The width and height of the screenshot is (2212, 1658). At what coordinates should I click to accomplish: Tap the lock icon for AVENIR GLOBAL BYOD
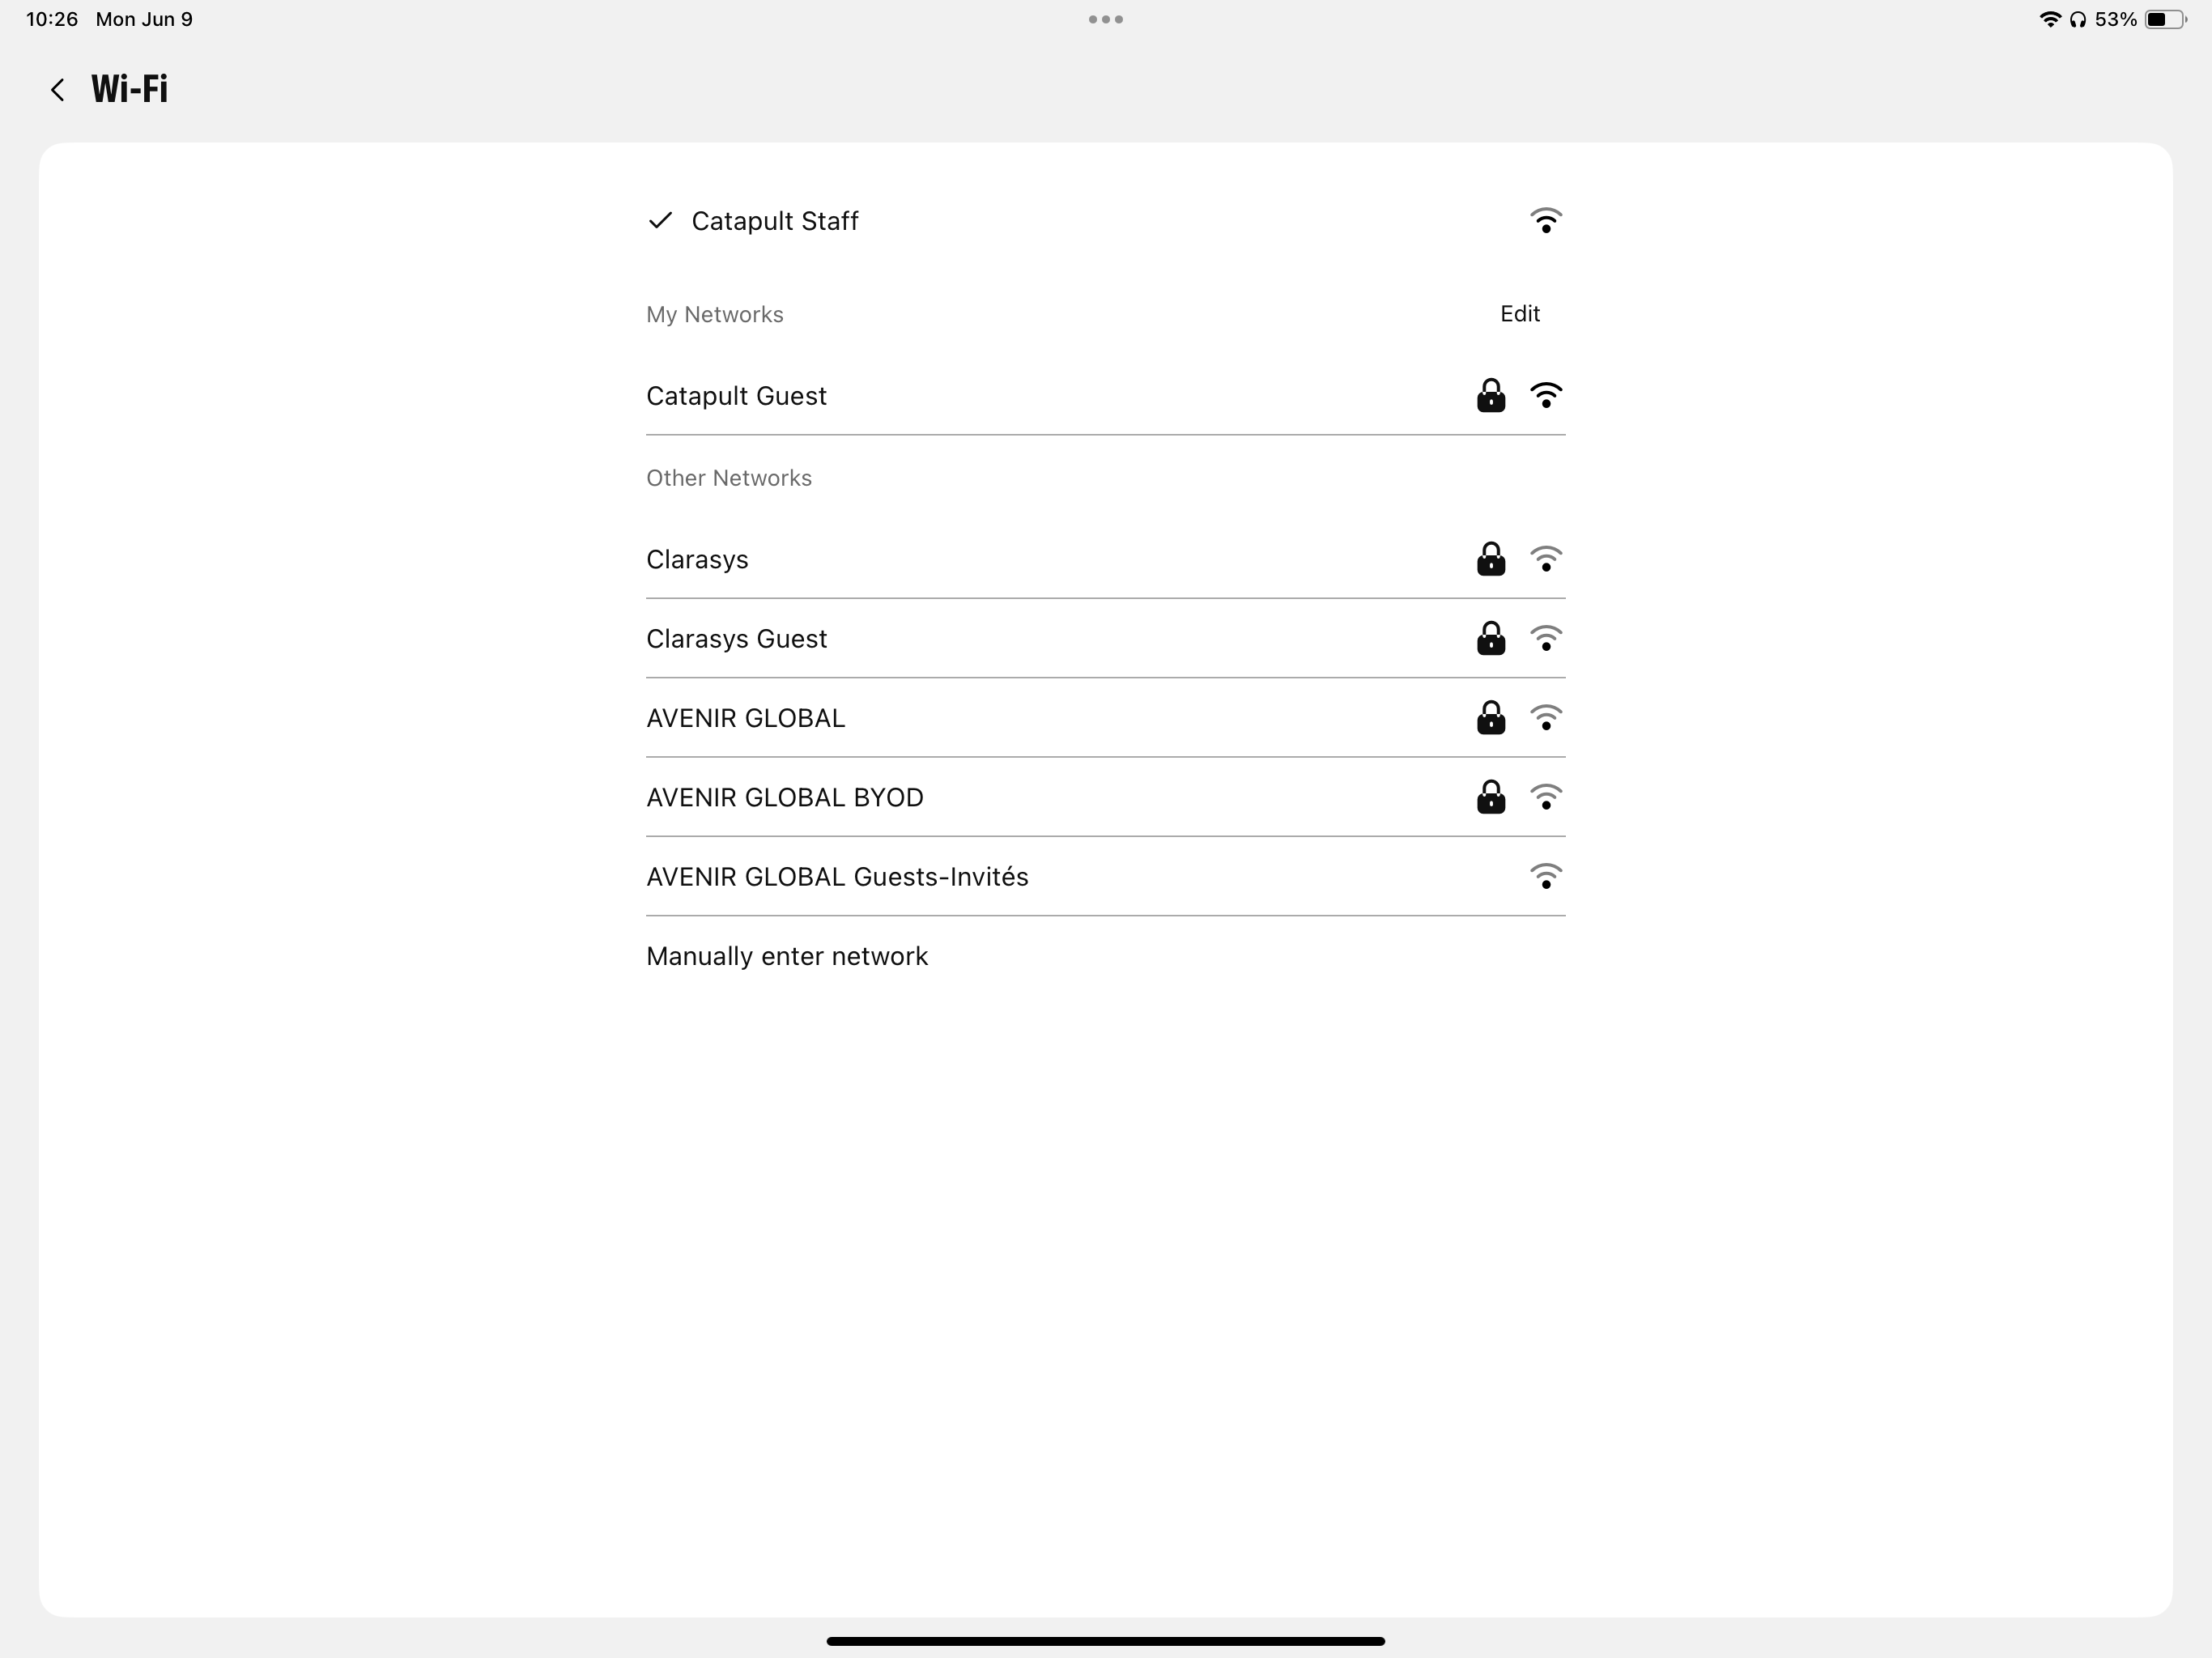1491,797
